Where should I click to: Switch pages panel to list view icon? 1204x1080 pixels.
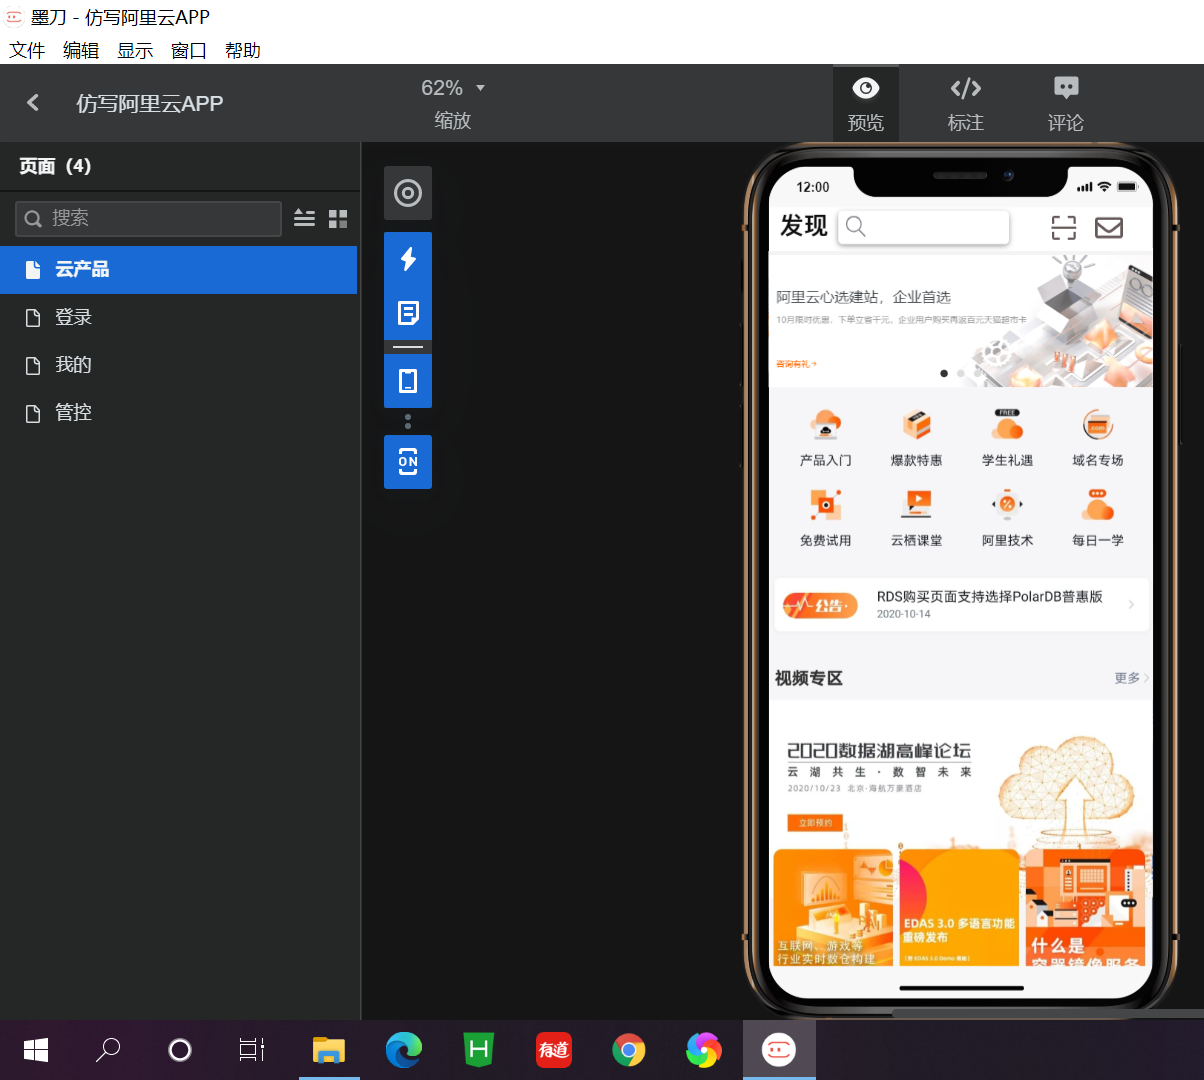[304, 217]
